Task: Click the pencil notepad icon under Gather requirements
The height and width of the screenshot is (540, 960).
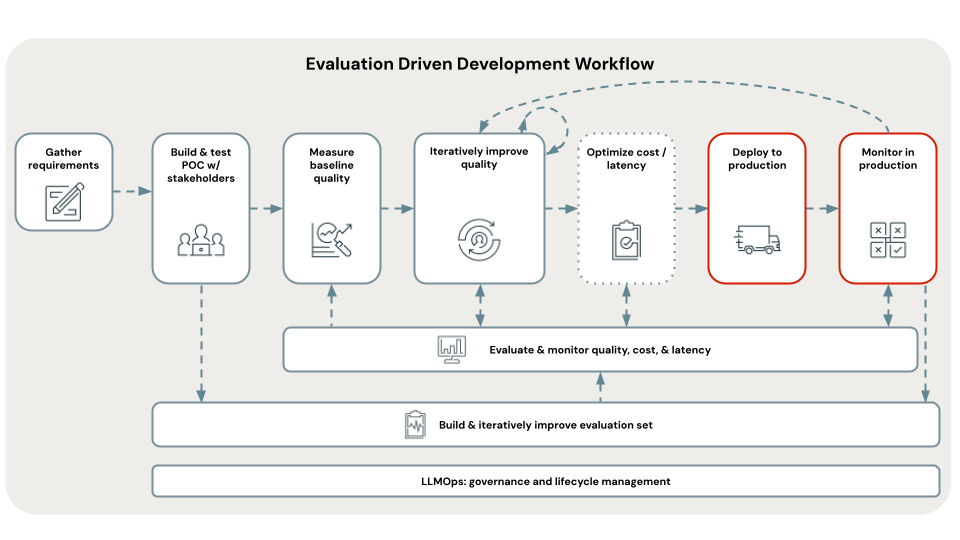Action: point(63,201)
